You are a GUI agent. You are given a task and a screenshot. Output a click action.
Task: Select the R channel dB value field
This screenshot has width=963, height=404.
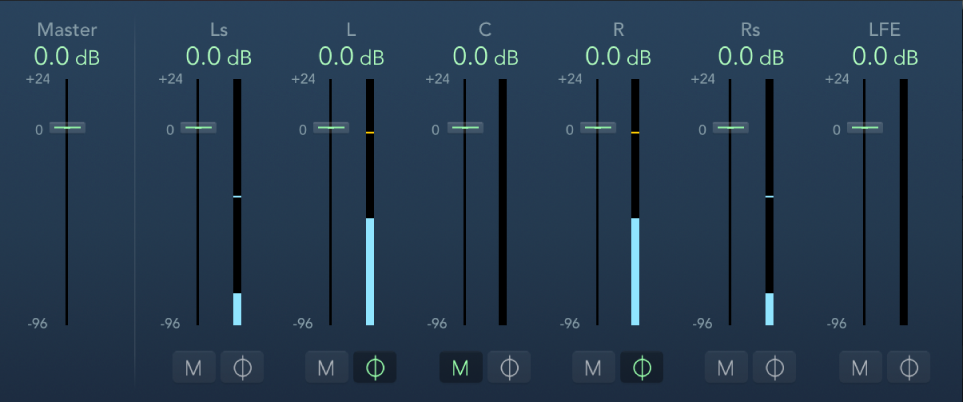coord(618,57)
